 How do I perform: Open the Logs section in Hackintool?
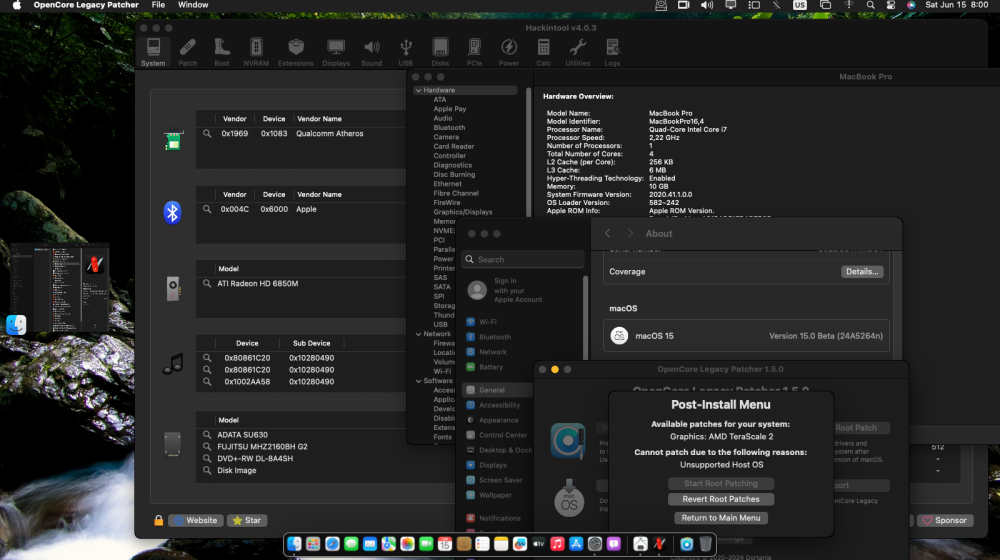612,52
